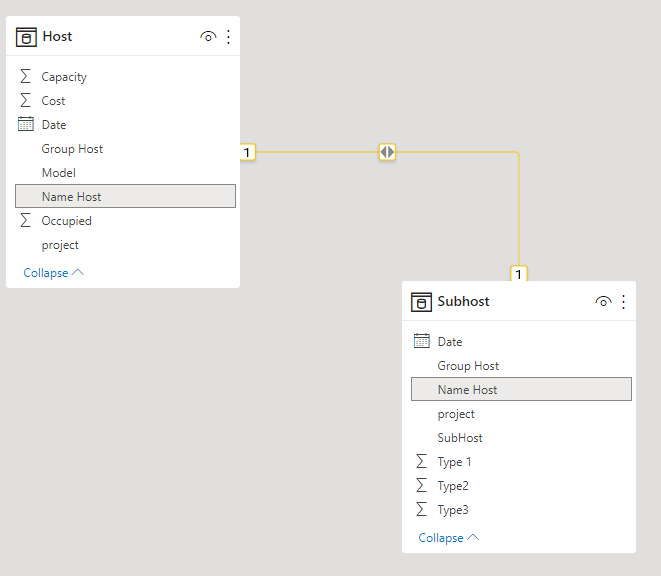
Task: Click the sigma icon beside Cost
Action: [x=25, y=100]
